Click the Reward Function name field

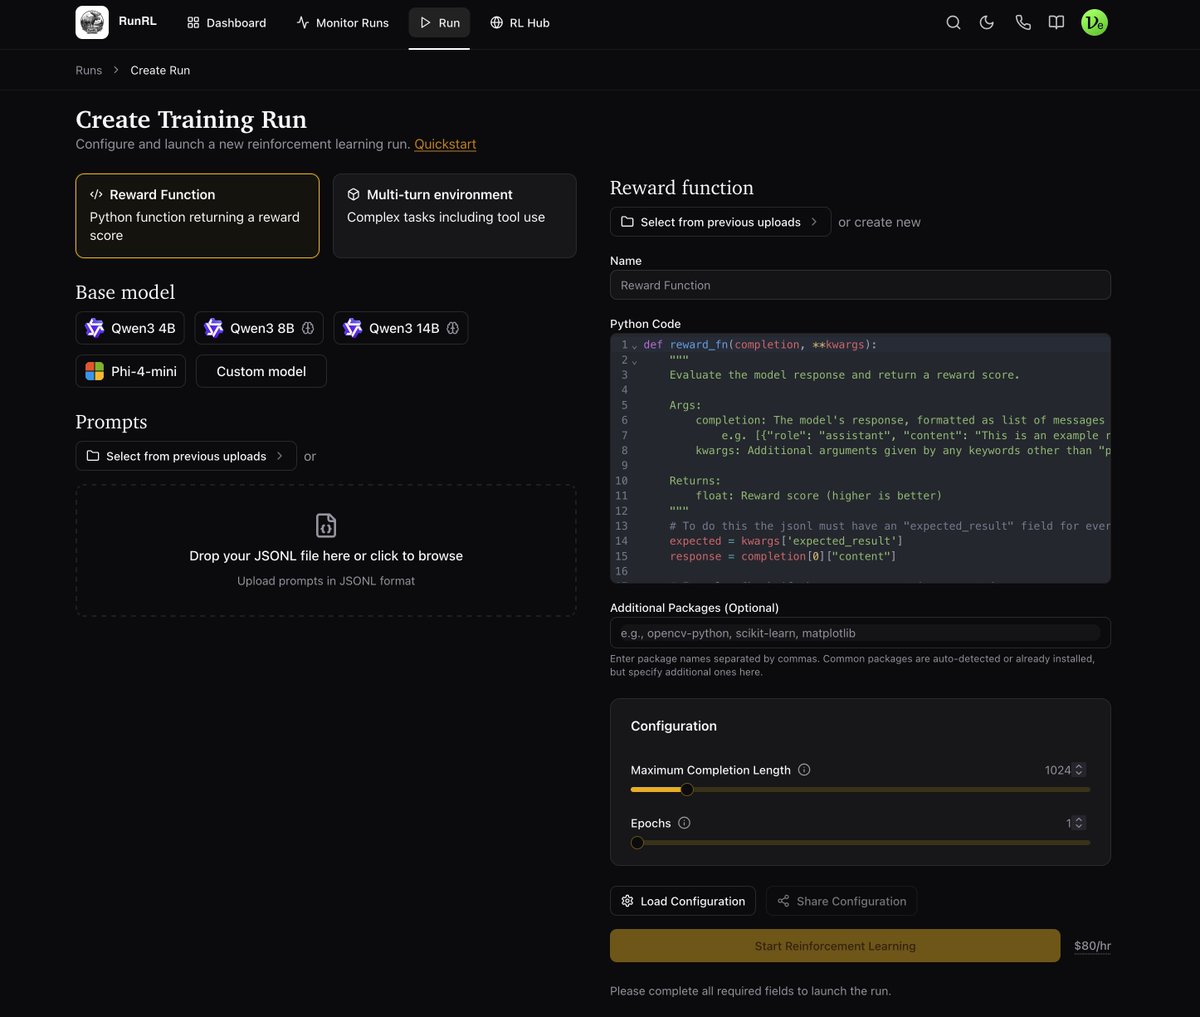tap(860, 285)
